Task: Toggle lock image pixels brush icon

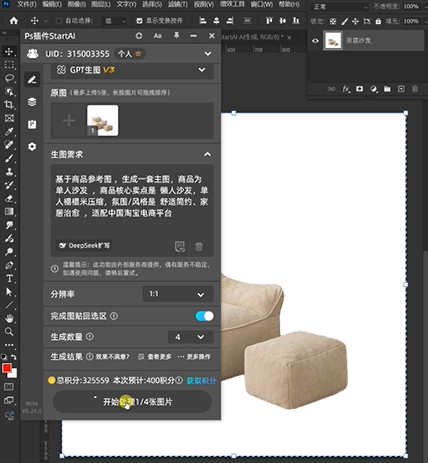Action: click(x=345, y=21)
